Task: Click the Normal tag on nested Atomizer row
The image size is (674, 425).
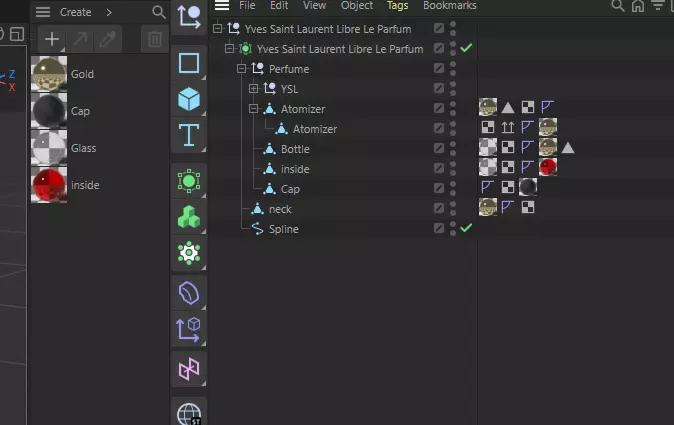Action: tap(508, 127)
